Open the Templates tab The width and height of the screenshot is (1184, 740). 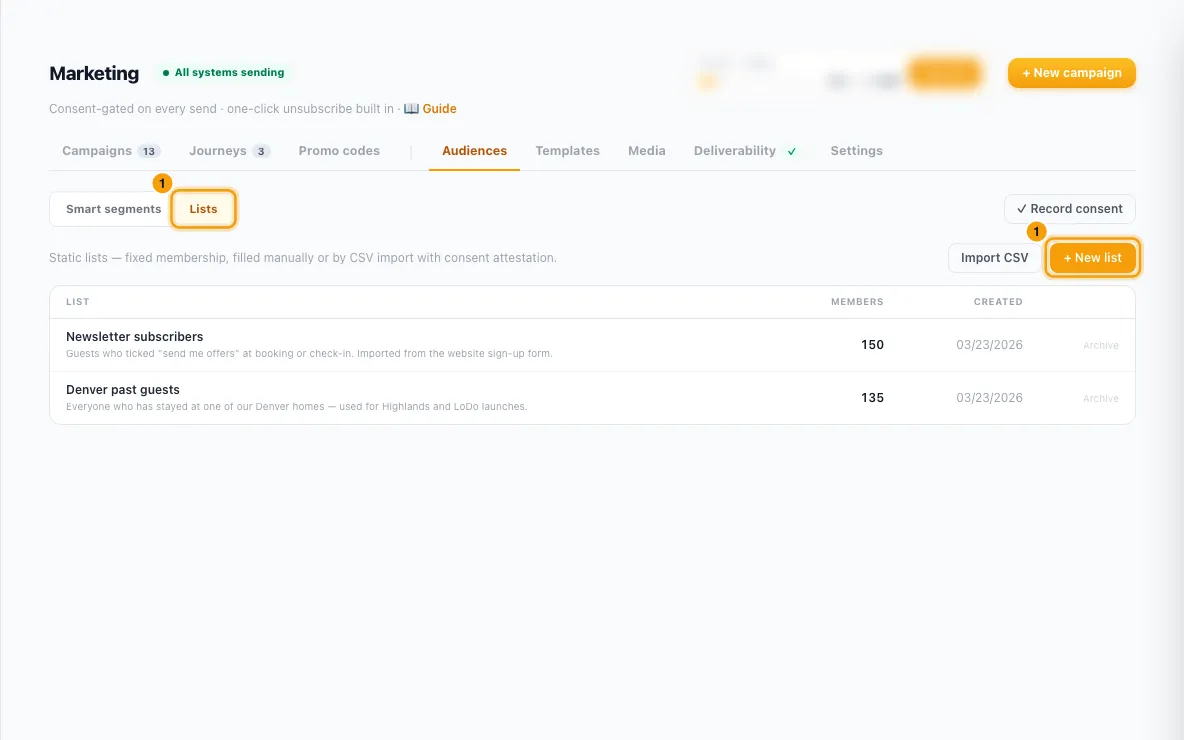click(x=567, y=151)
